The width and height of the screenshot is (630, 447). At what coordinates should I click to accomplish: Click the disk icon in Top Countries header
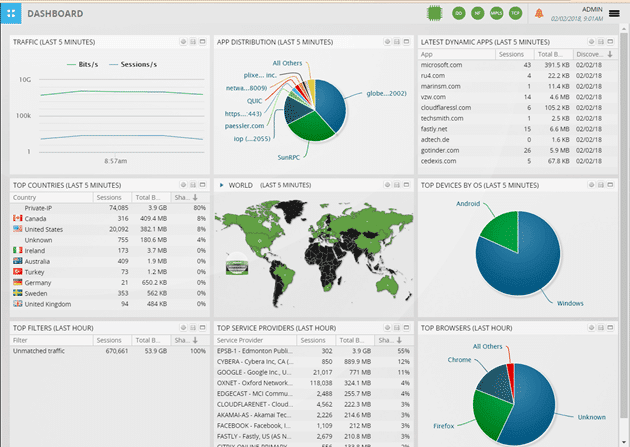[x=193, y=185]
